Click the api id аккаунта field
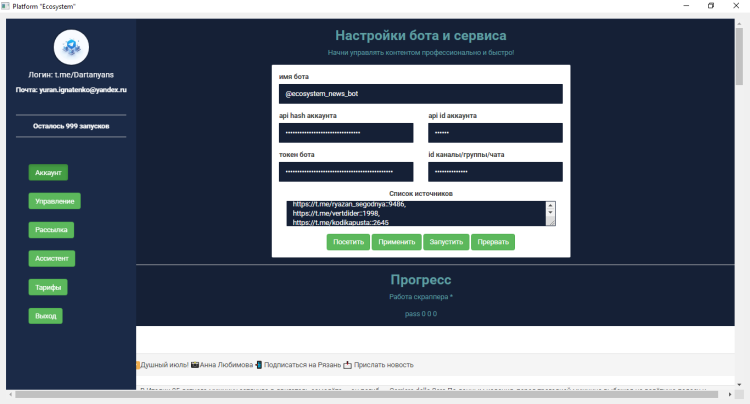The width and height of the screenshot is (750, 404). [495, 133]
